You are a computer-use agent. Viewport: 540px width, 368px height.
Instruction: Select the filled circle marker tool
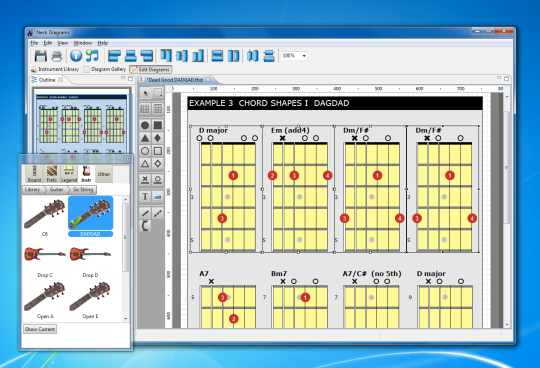point(145,125)
